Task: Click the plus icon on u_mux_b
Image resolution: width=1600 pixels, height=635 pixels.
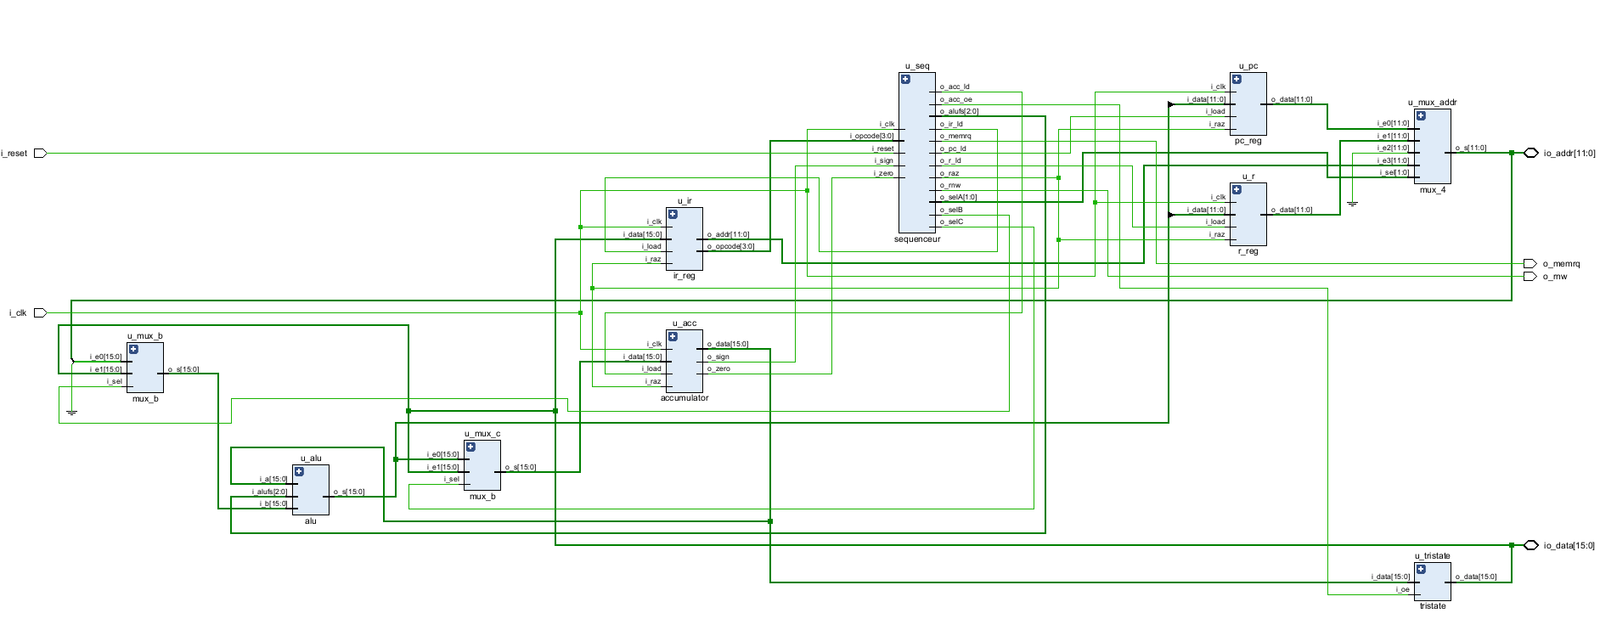Action: click(134, 349)
